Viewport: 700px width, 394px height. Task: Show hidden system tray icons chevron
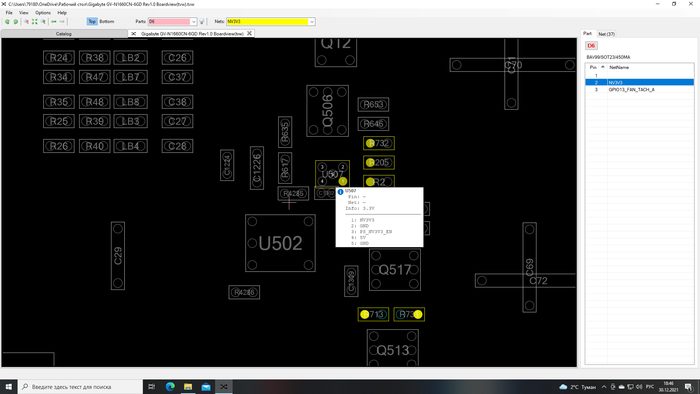604,387
